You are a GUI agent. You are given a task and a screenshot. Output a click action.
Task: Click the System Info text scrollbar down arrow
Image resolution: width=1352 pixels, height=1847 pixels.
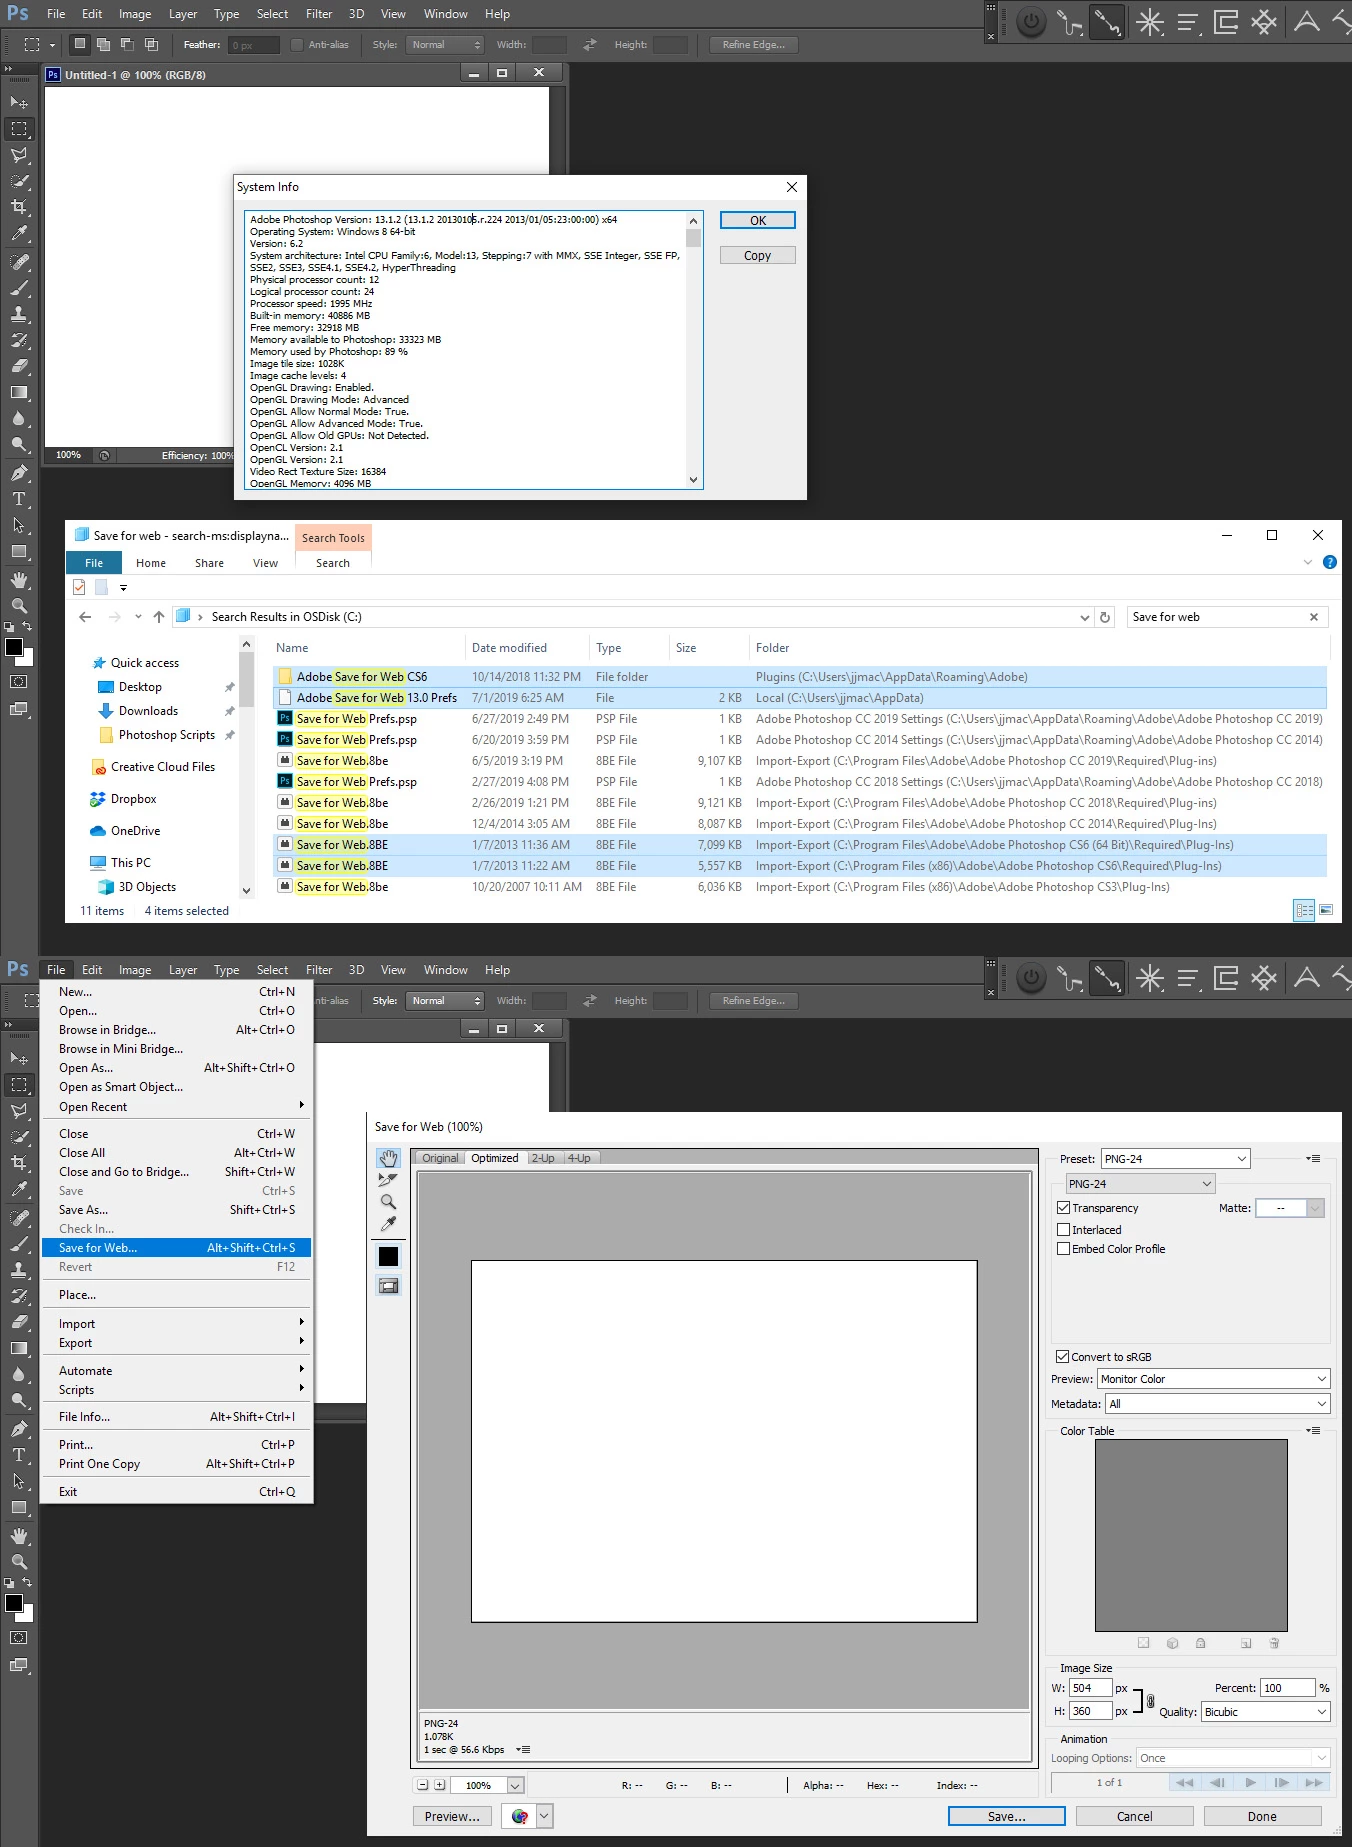coord(694,480)
